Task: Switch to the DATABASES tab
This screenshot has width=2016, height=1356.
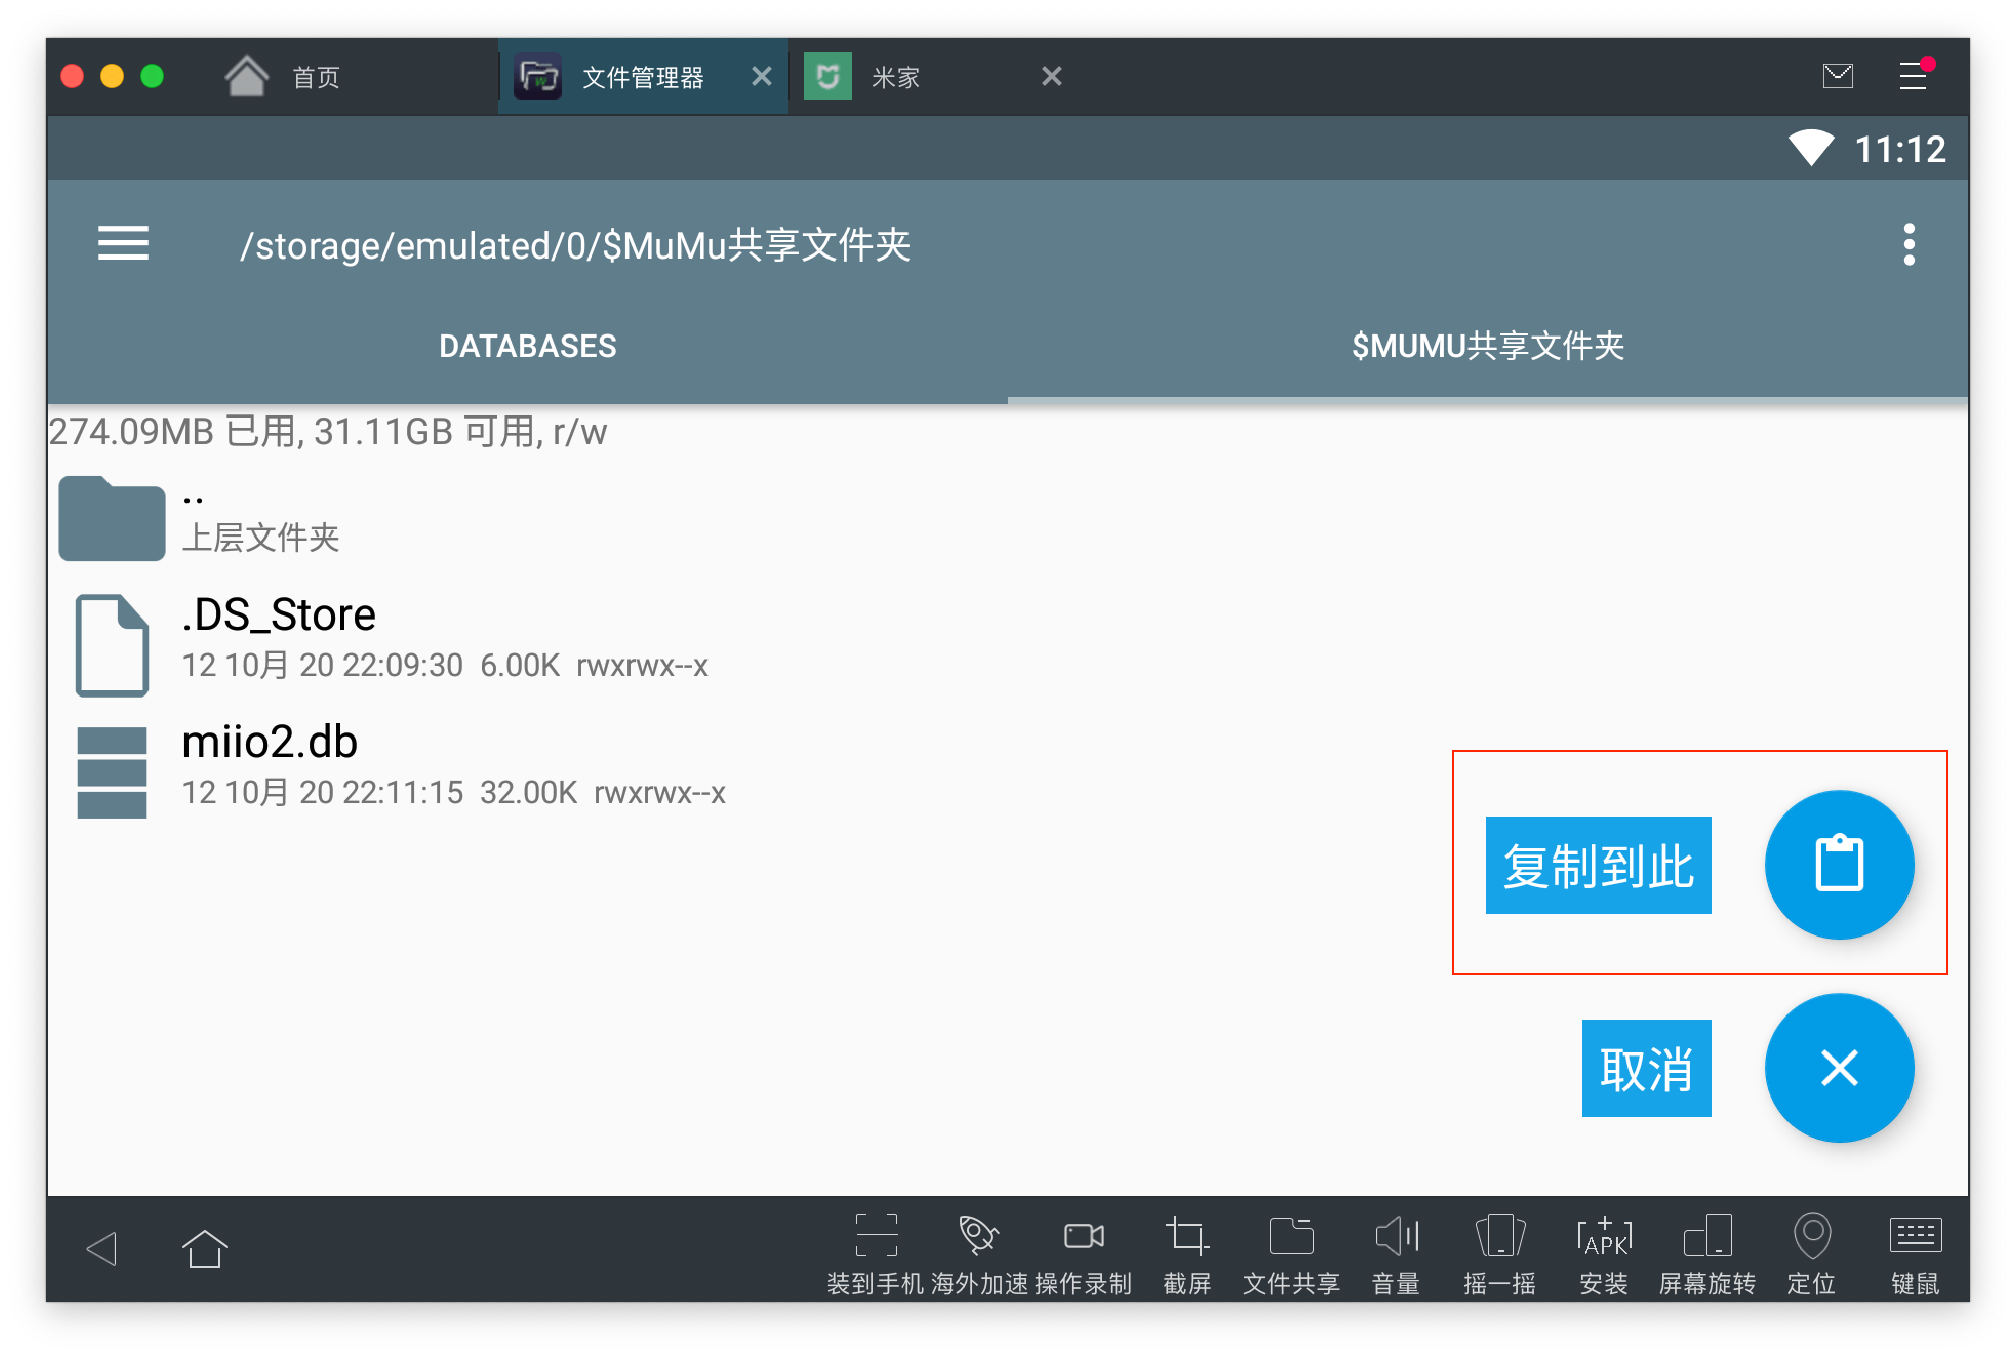Action: click(527, 346)
